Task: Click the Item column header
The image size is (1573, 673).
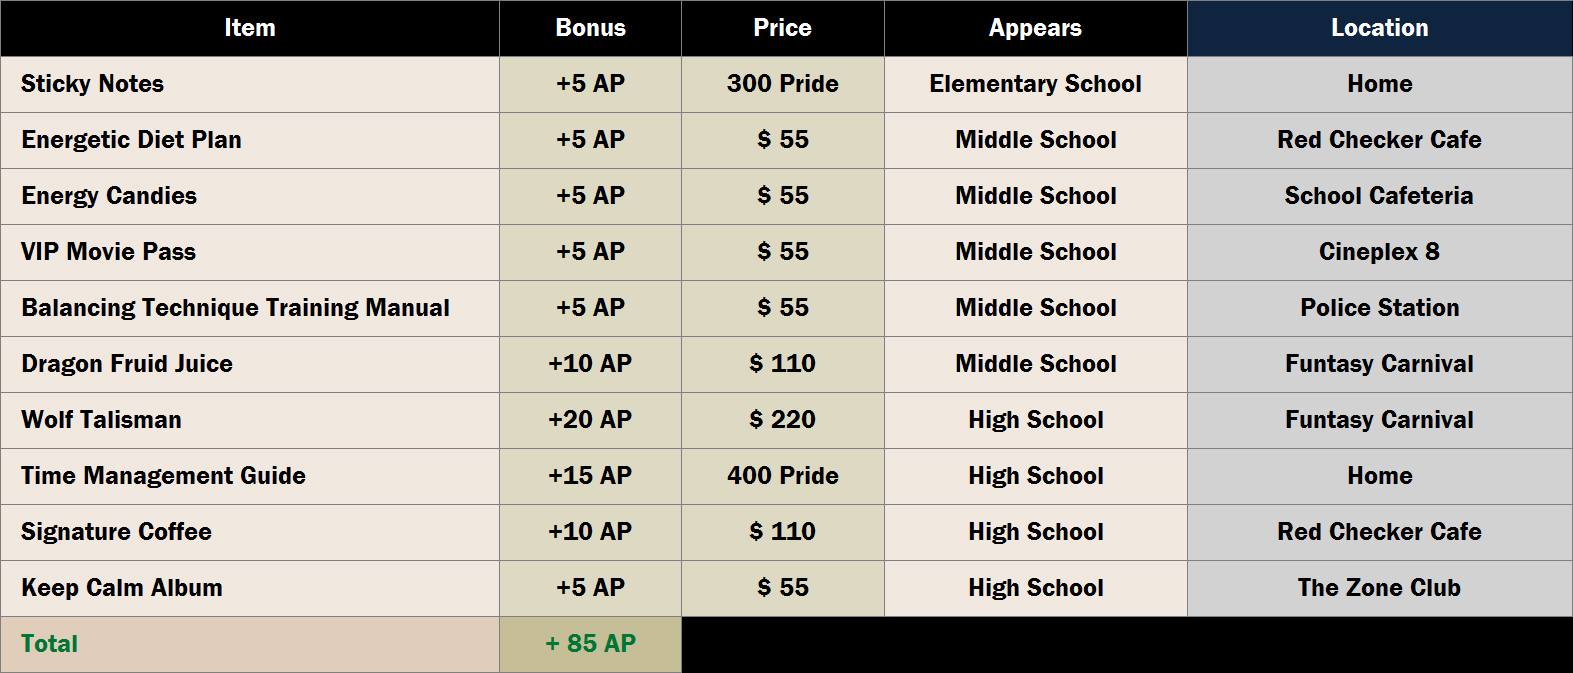Action: coord(250,28)
